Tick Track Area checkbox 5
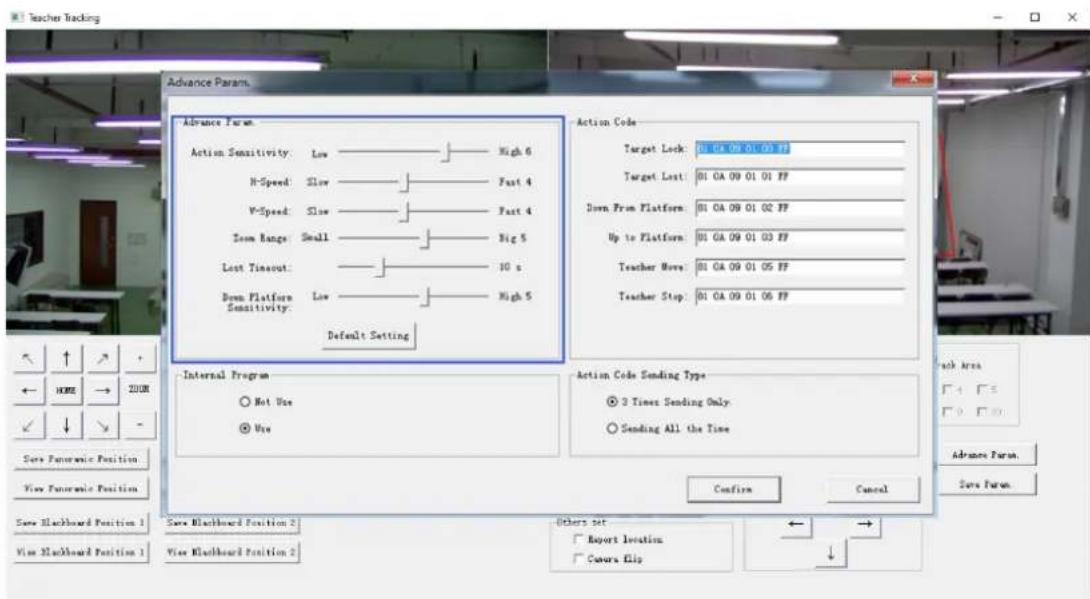Viewport: 1090px width, 599px height. 982,390
